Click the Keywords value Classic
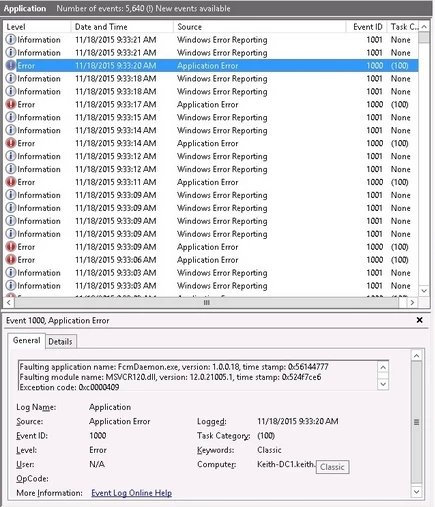 pyautogui.click(x=269, y=450)
